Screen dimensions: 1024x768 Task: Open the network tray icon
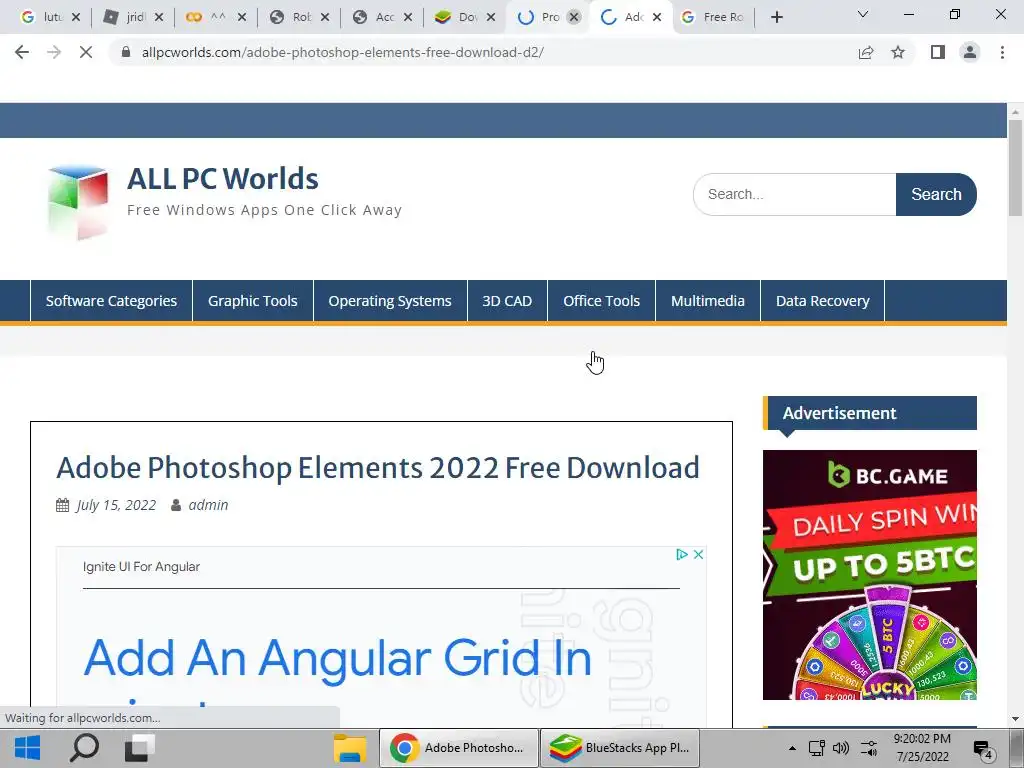pos(816,748)
